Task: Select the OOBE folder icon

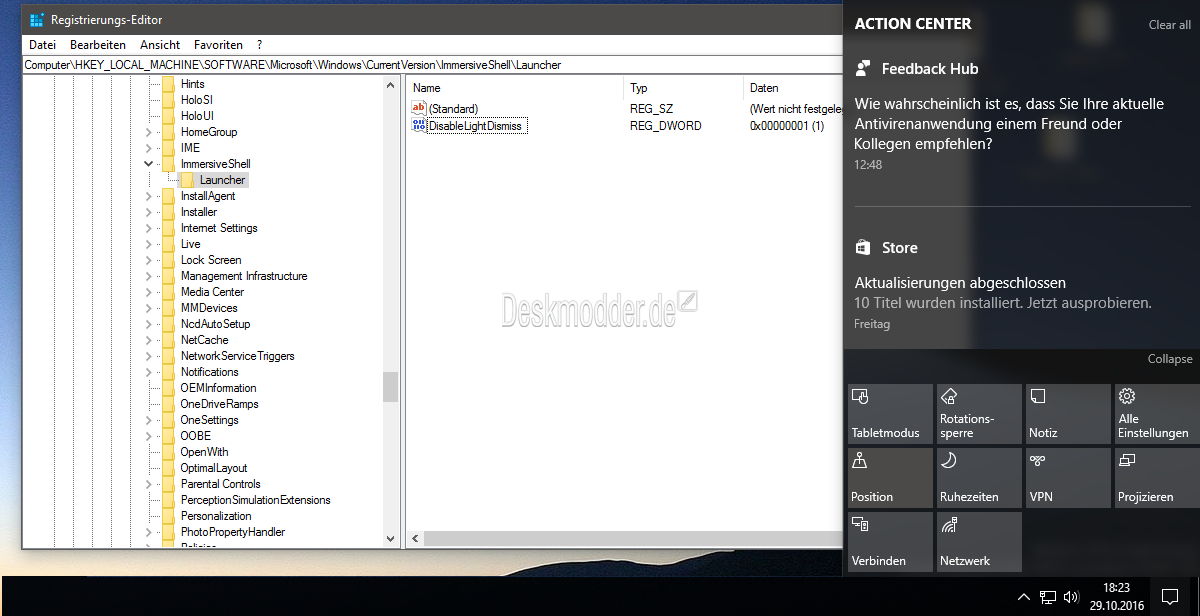Action: click(168, 436)
